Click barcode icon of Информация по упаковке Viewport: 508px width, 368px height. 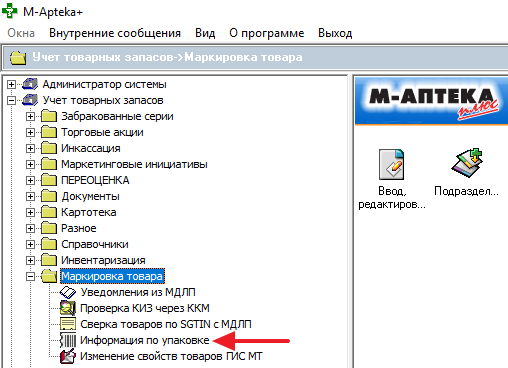click(x=68, y=340)
